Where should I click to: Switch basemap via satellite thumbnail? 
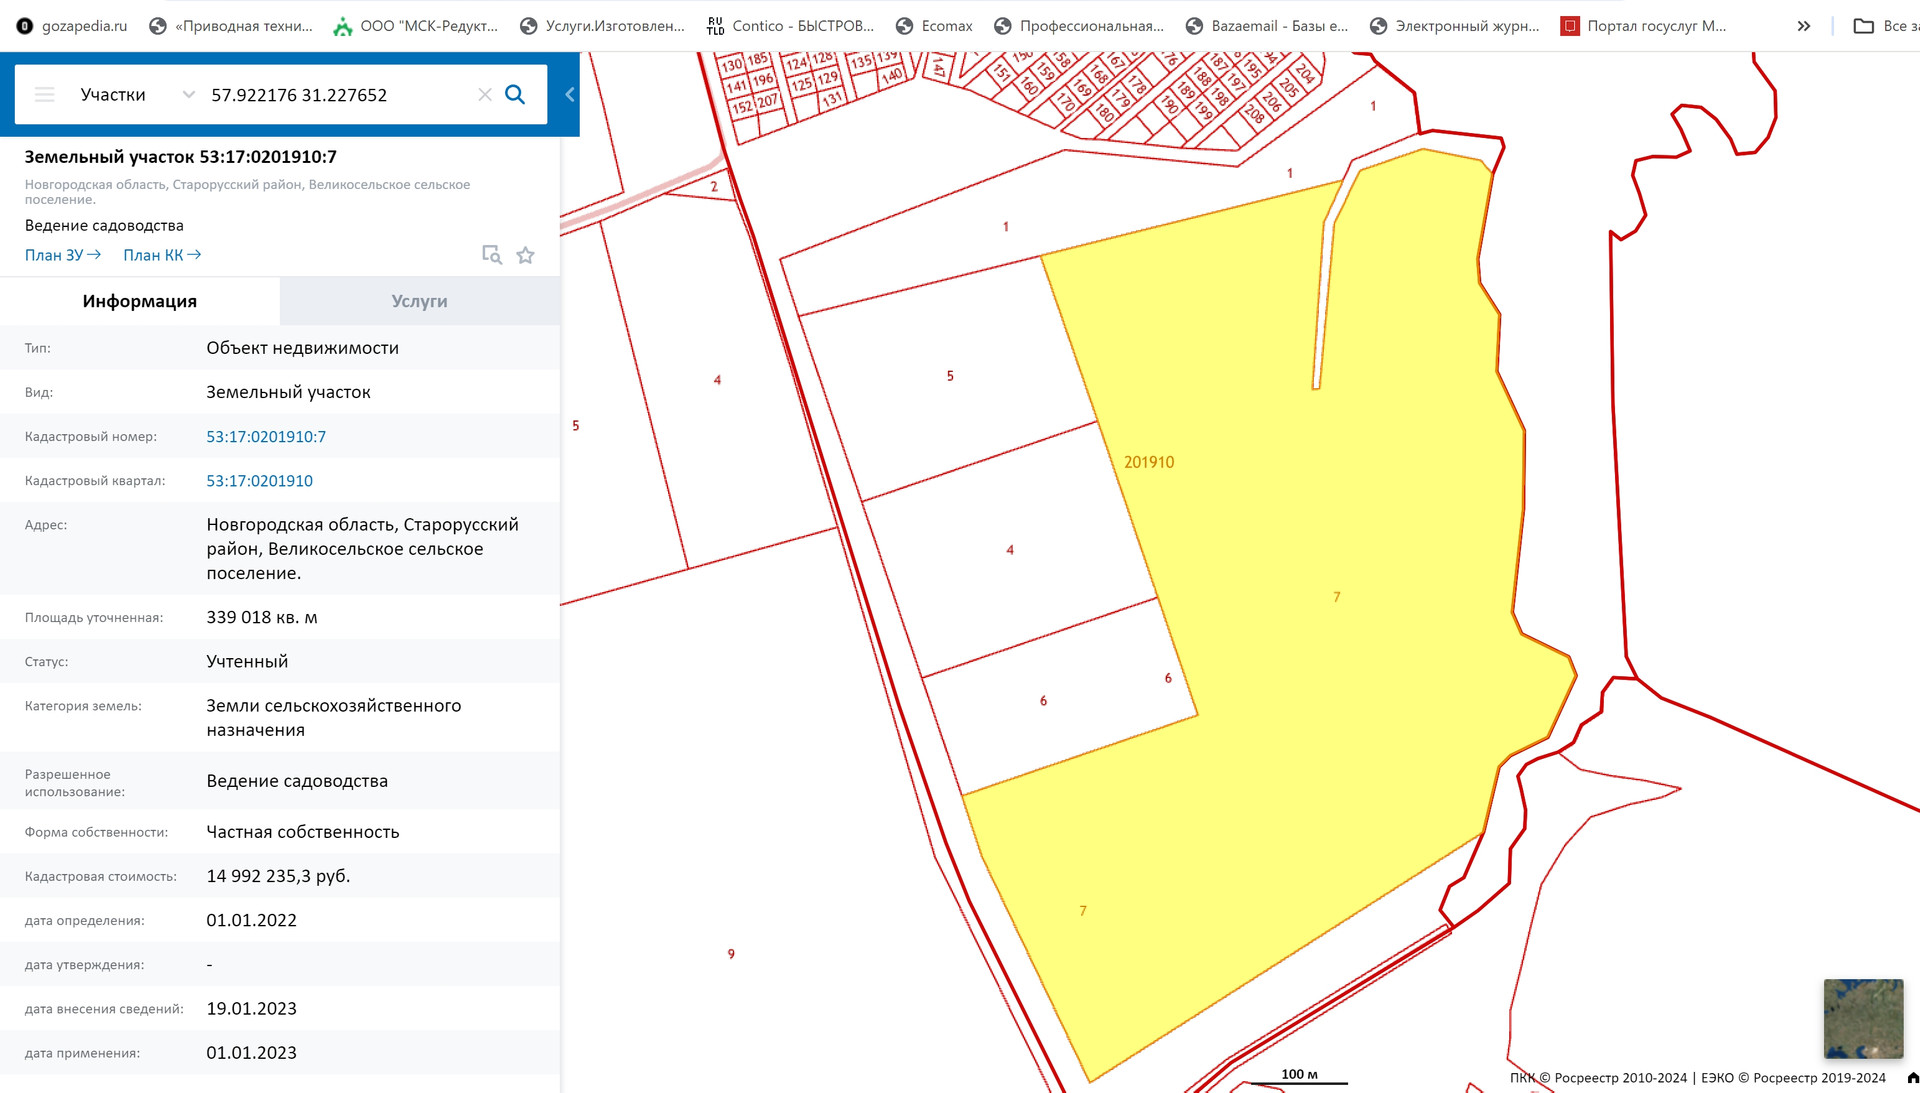click(x=1862, y=1018)
